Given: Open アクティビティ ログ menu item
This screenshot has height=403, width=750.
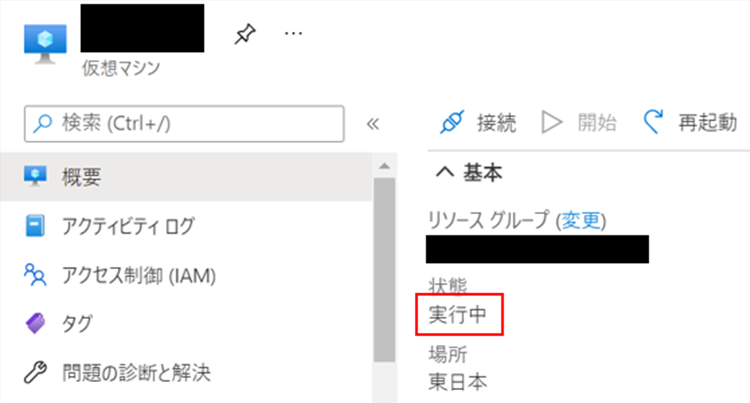Looking at the screenshot, I should [187, 226].
